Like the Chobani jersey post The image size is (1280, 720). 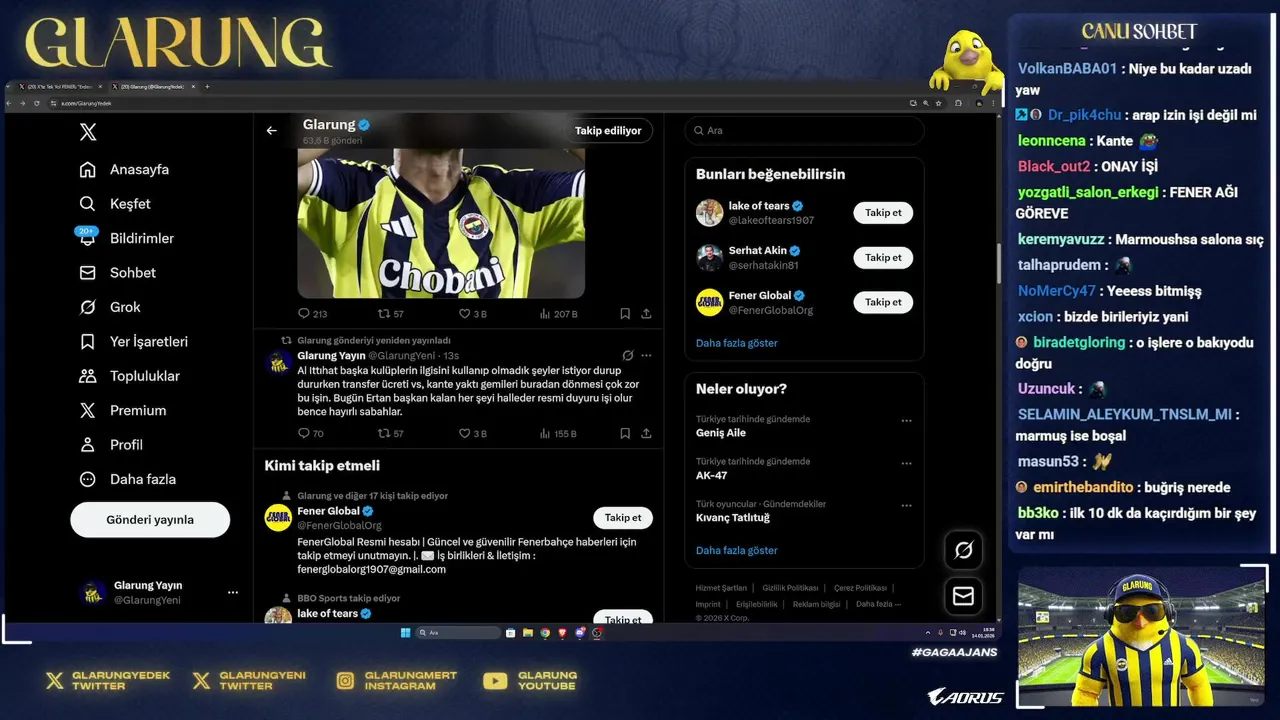(x=472, y=314)
